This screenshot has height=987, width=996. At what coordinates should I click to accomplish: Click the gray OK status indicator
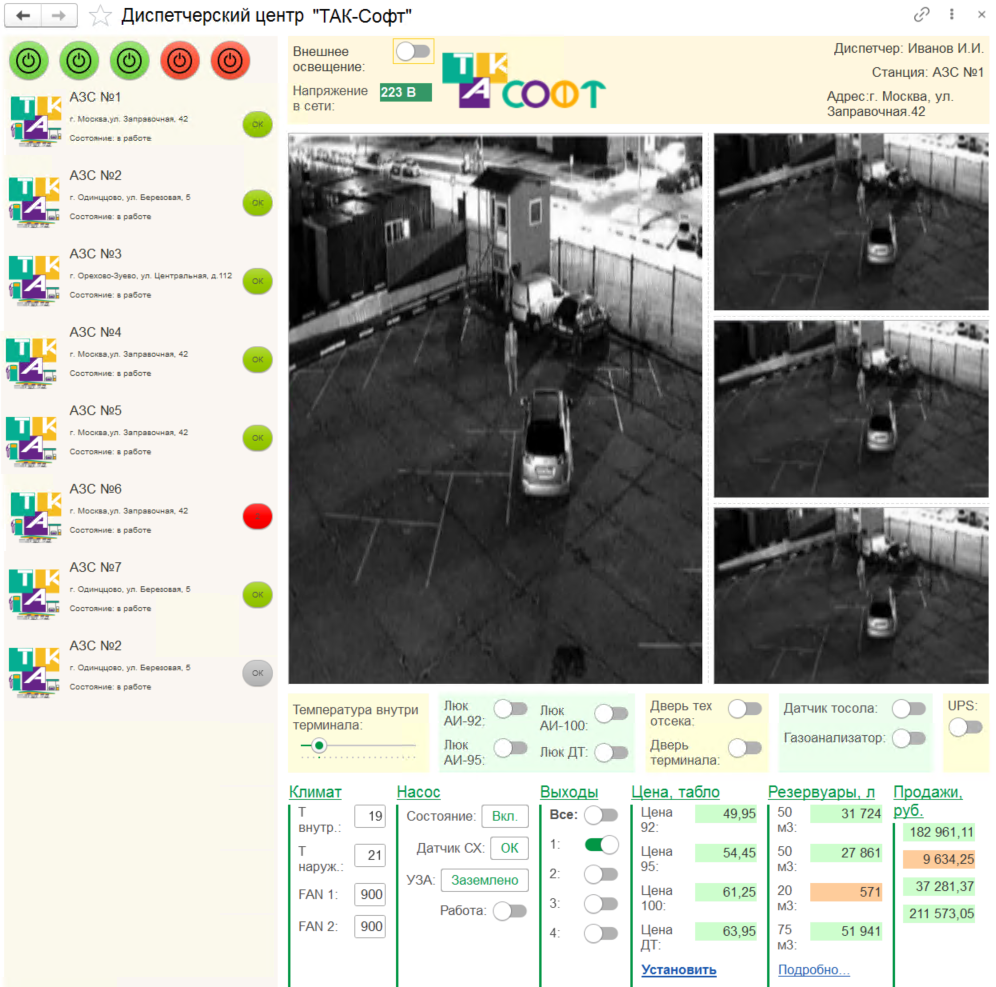[x=257, y=673]
